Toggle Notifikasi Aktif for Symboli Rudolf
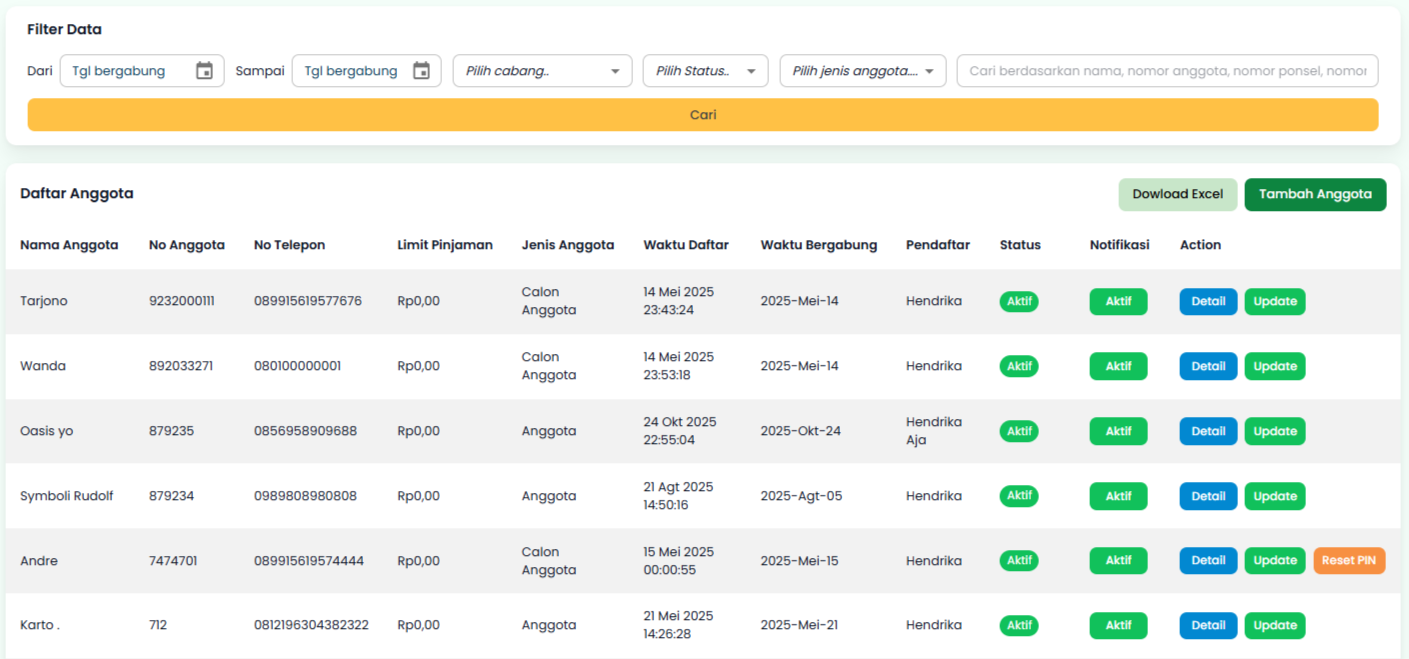This screenshot has width=1409, height=659. (x=1118, y=496)
